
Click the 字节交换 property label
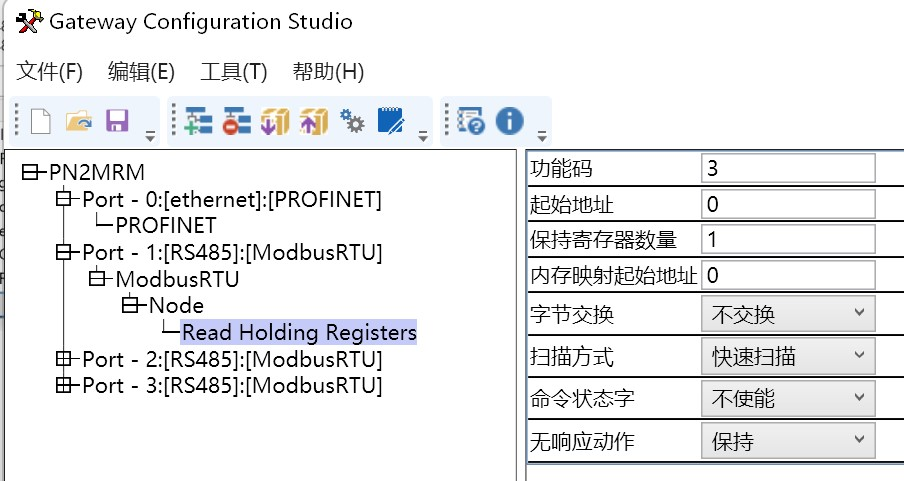tap(571, 315)
